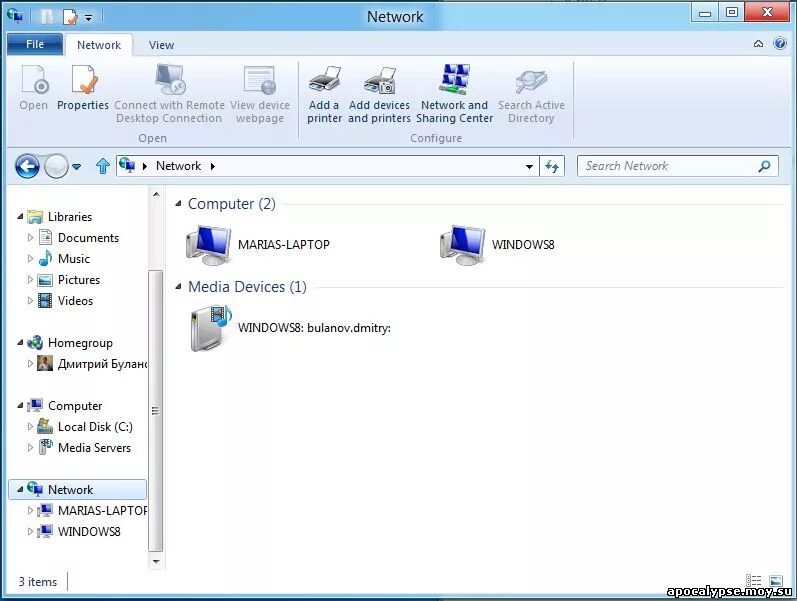Expand the Music library node
Screen dimensions: 797x601
pyautogui.click(x=30, y=259)
